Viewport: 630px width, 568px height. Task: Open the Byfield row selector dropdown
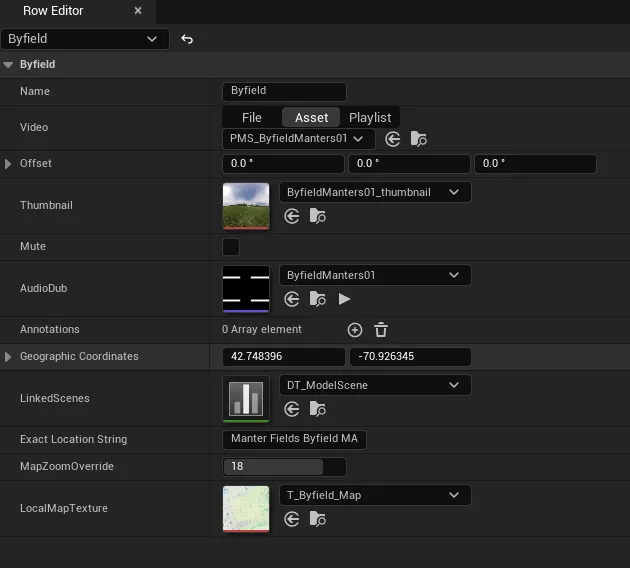coord(85,39)
